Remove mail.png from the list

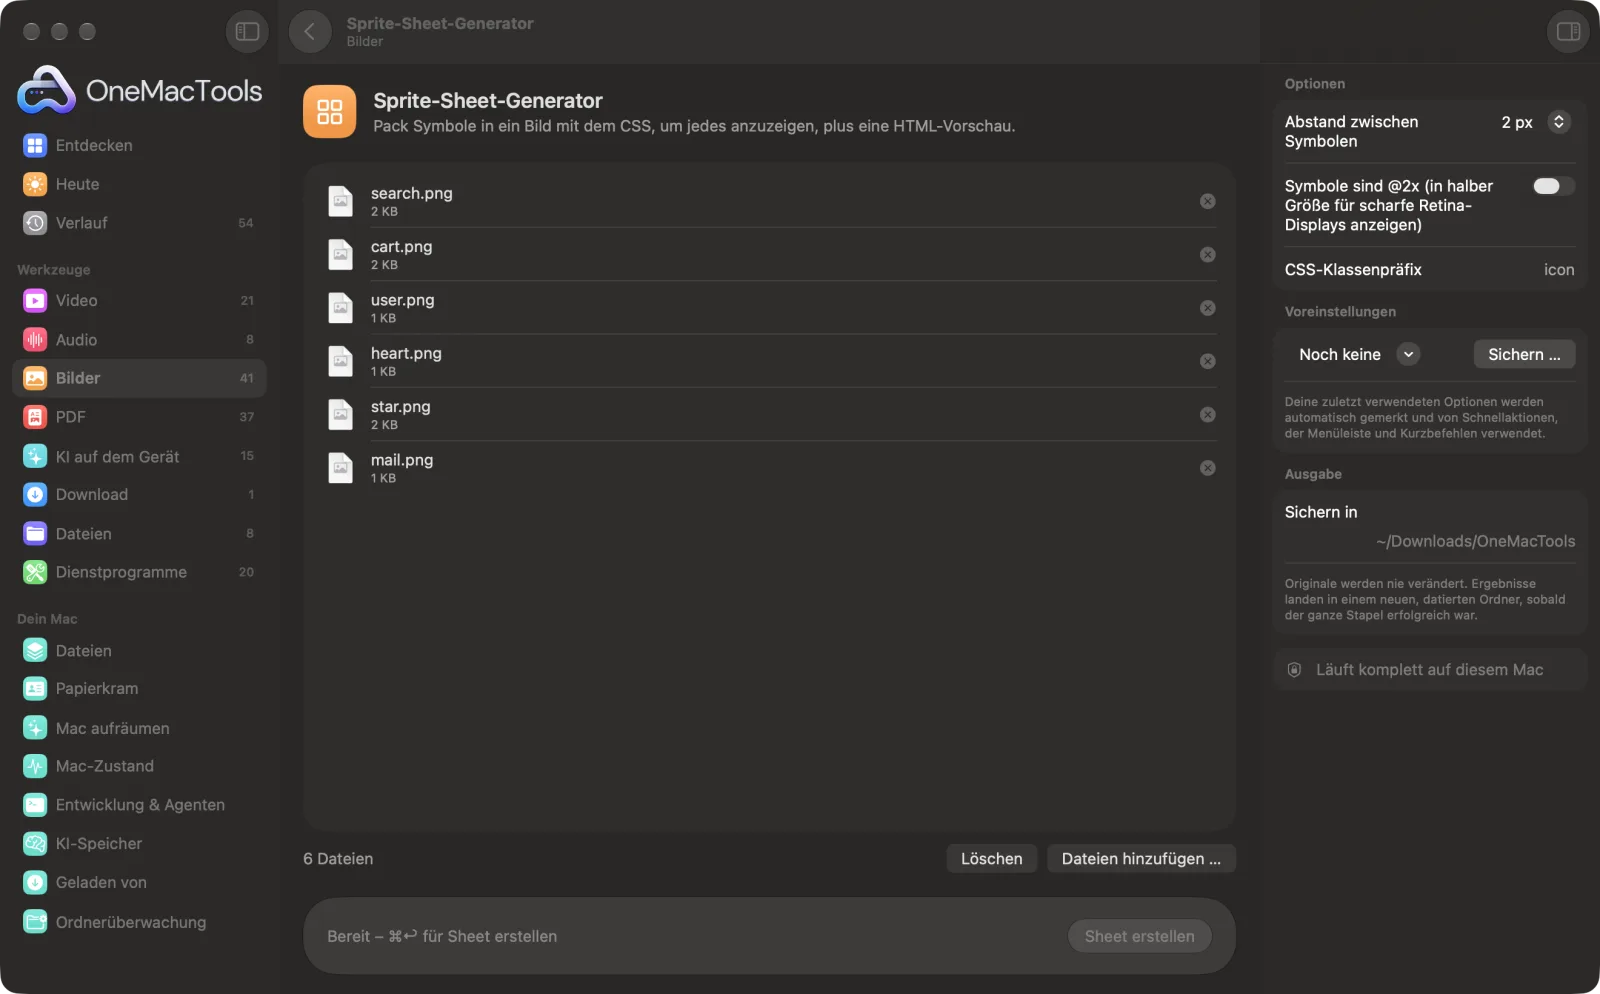point(1208,468)
